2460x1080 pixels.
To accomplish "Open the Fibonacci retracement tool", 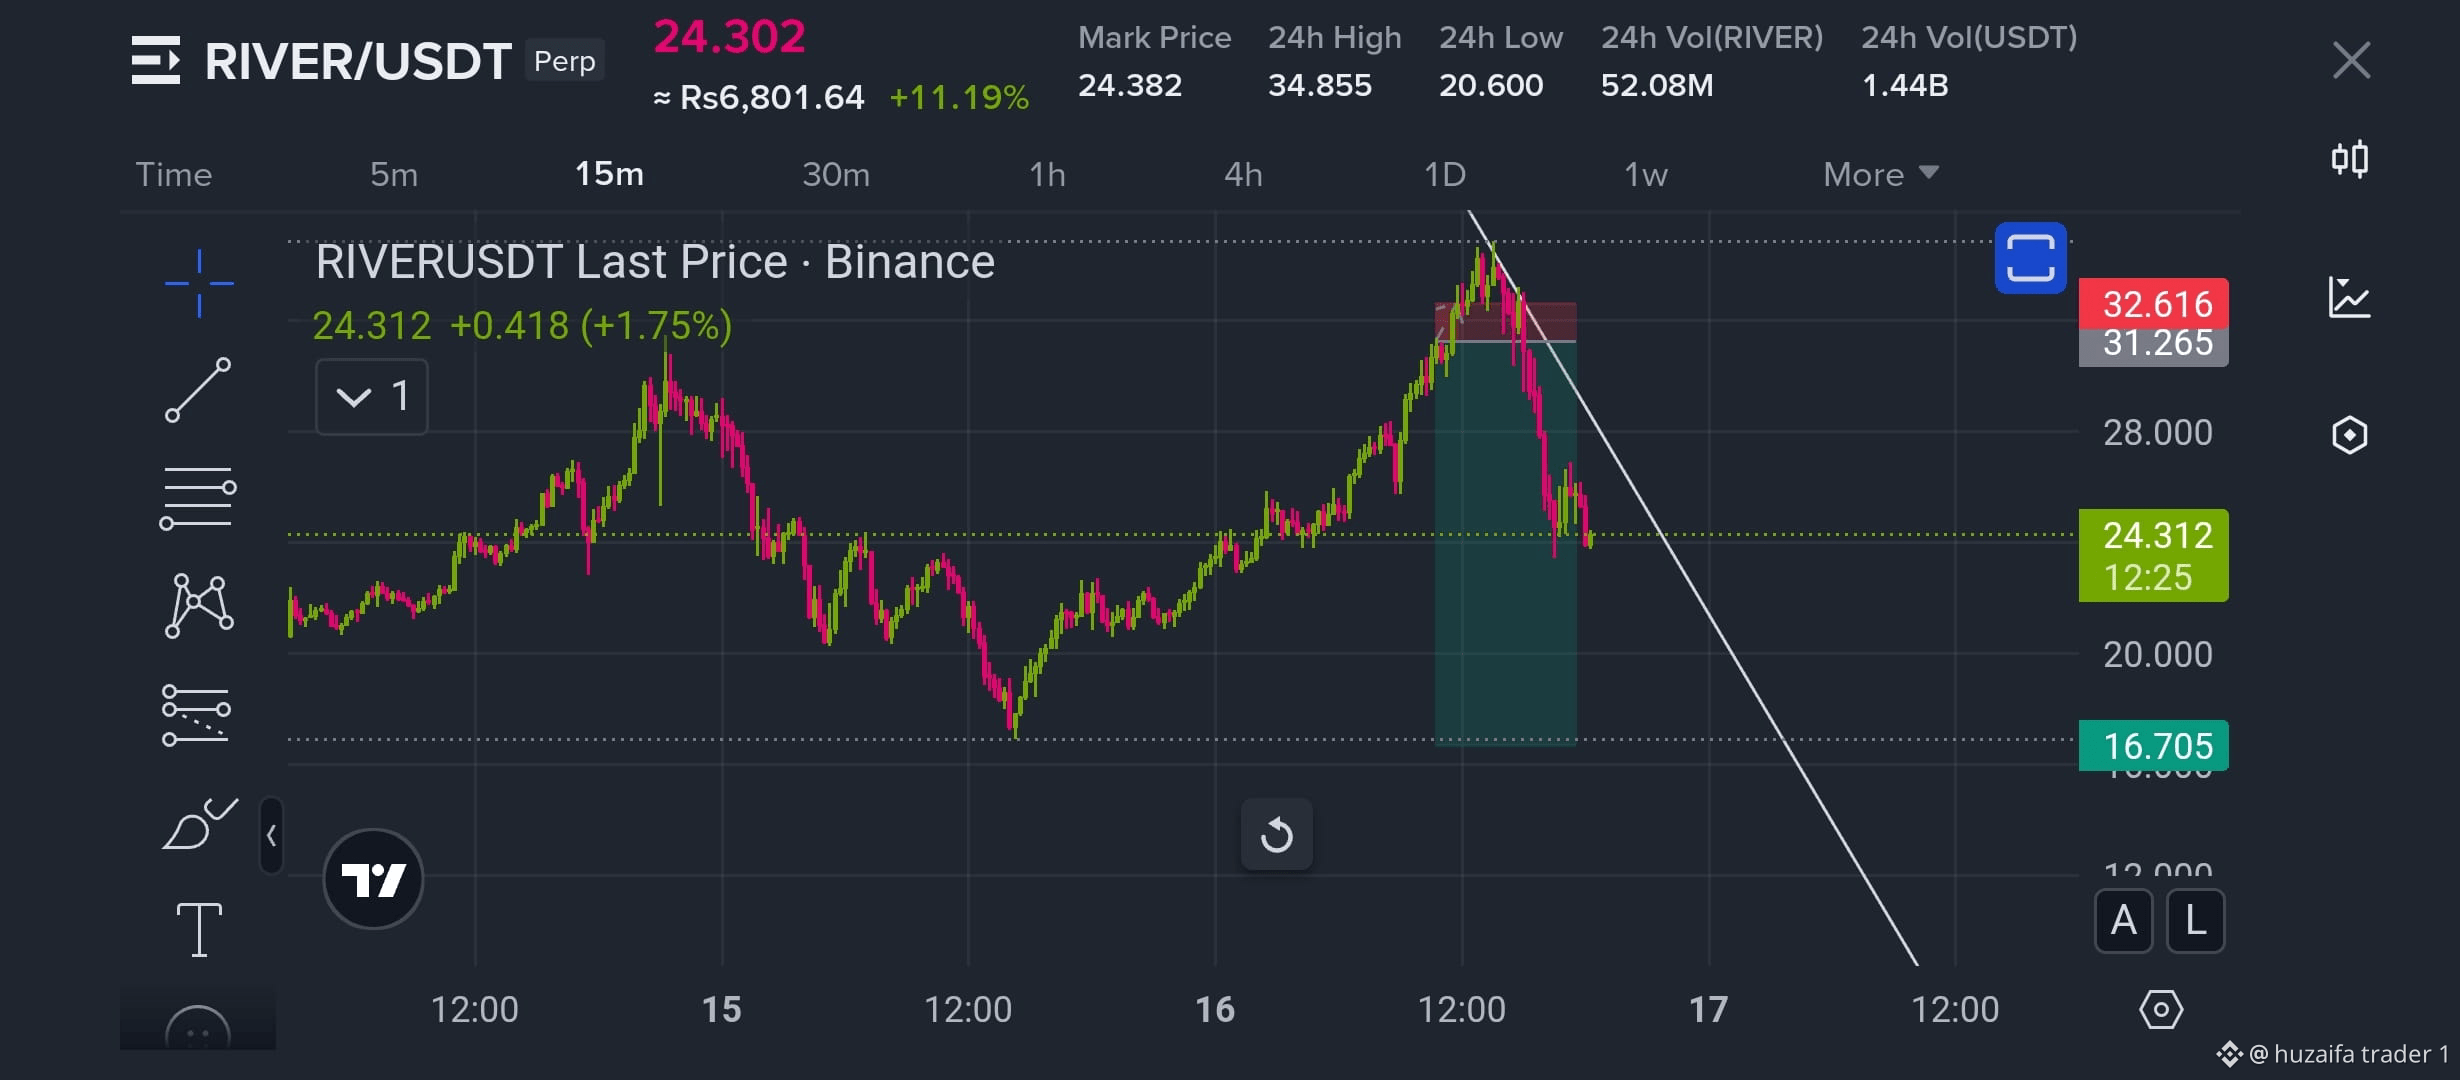I will (x=198, y=498).
